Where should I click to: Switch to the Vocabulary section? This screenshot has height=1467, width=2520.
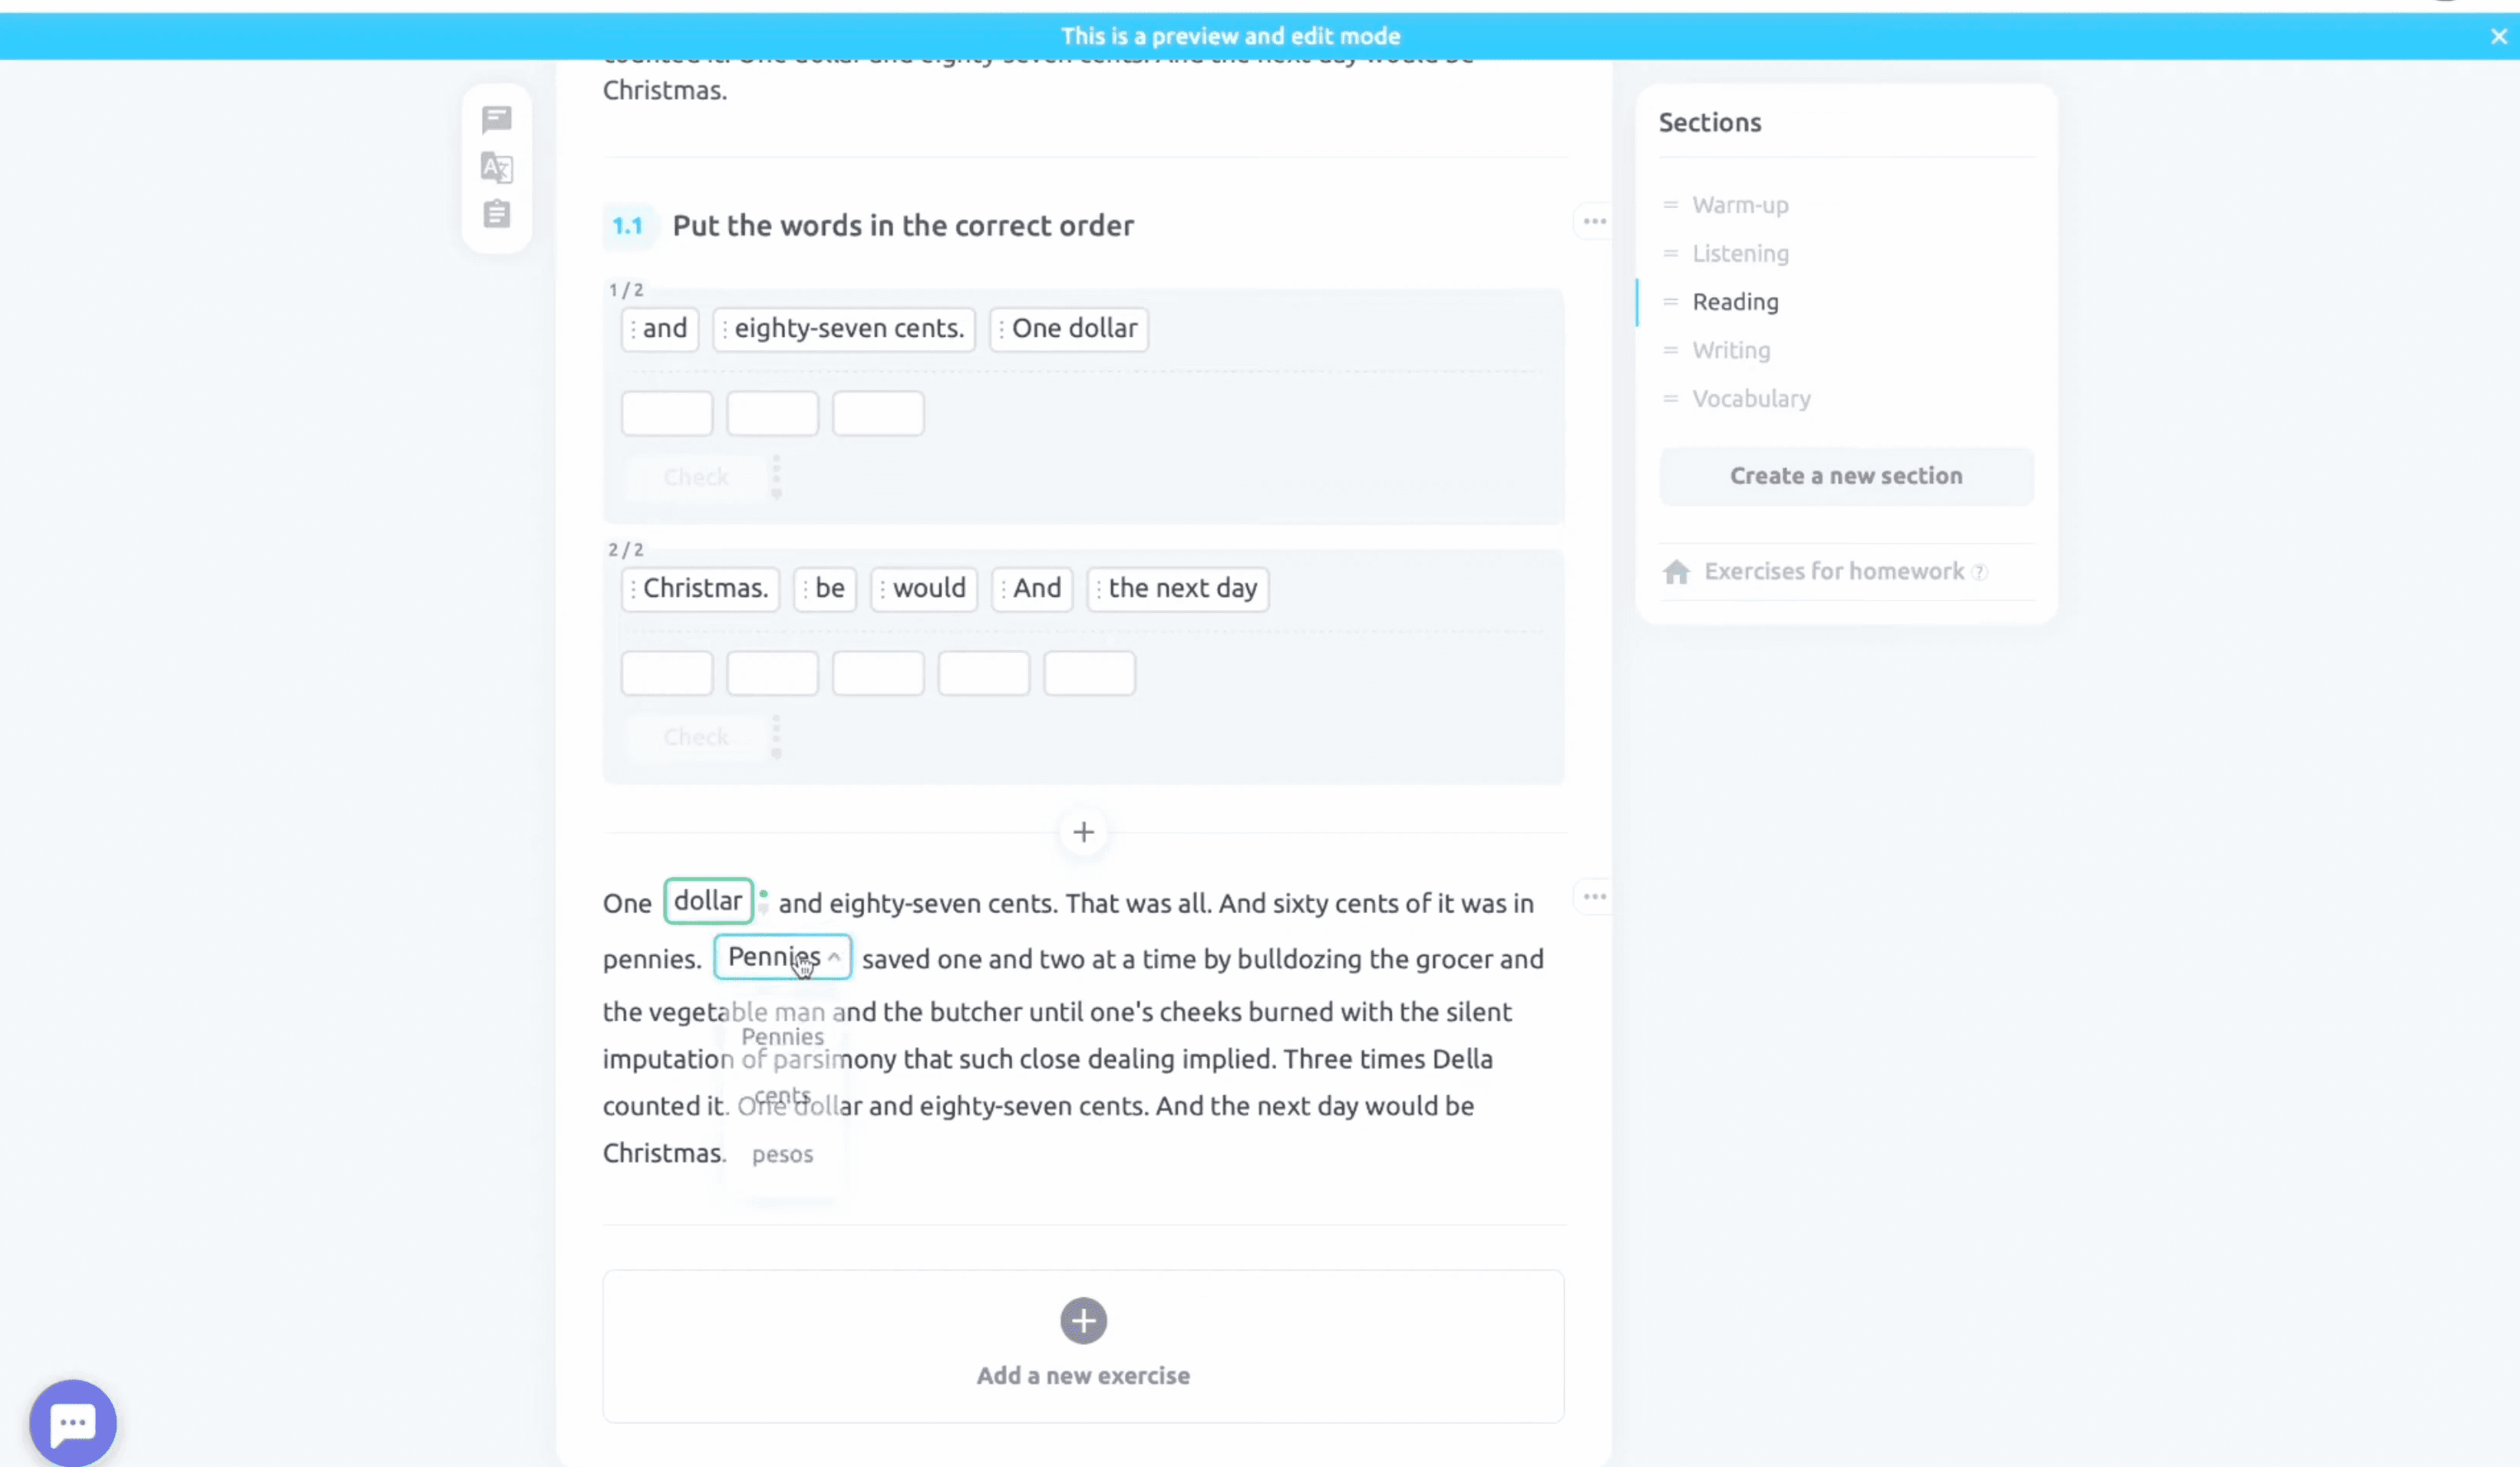[1751, 399]
